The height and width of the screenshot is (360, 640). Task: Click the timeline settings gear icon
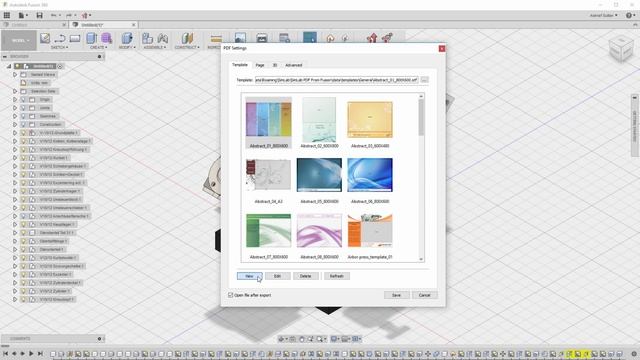coord(634,354)
